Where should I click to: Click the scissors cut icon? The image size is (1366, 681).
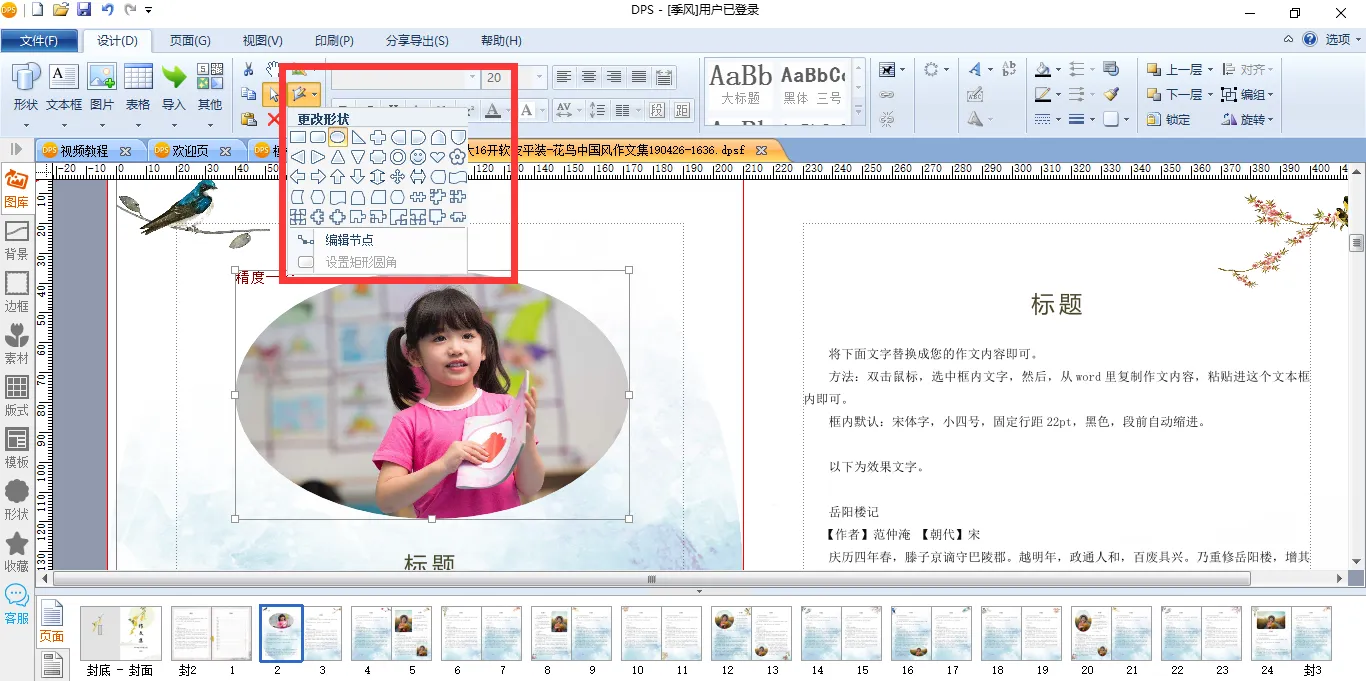[248, 69]
